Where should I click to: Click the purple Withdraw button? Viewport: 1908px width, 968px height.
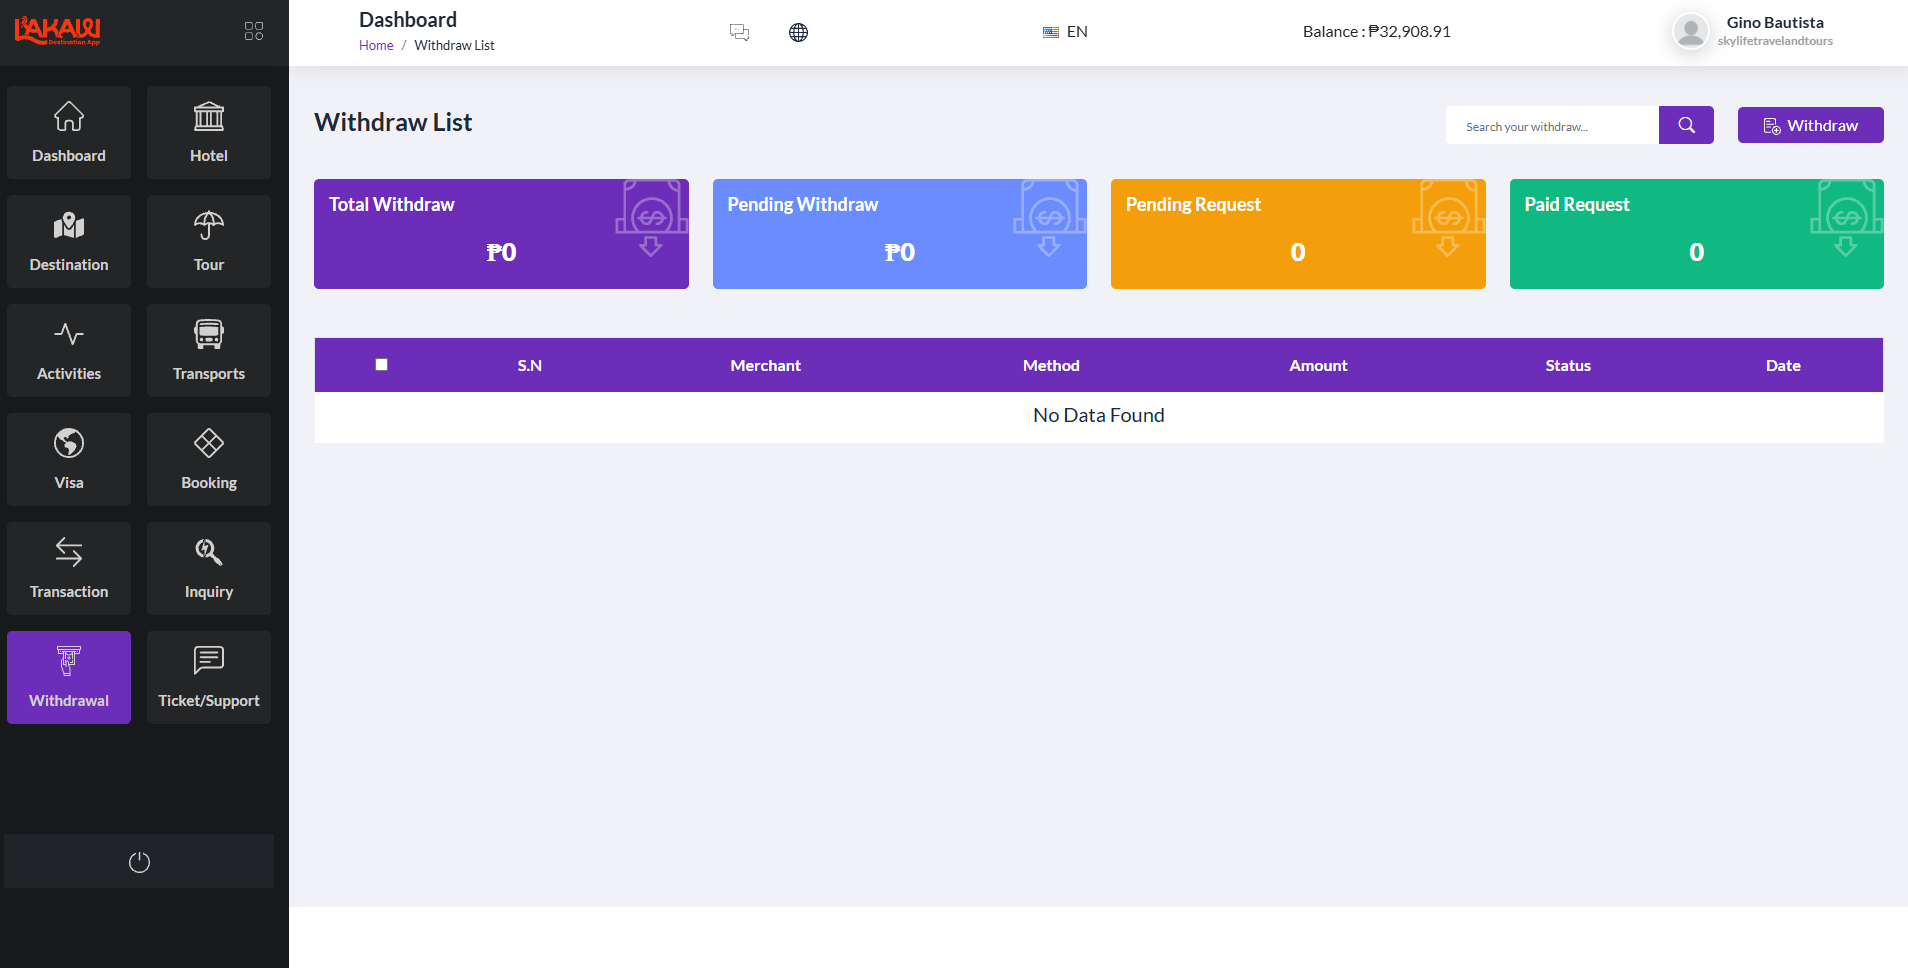(1810, 125)
